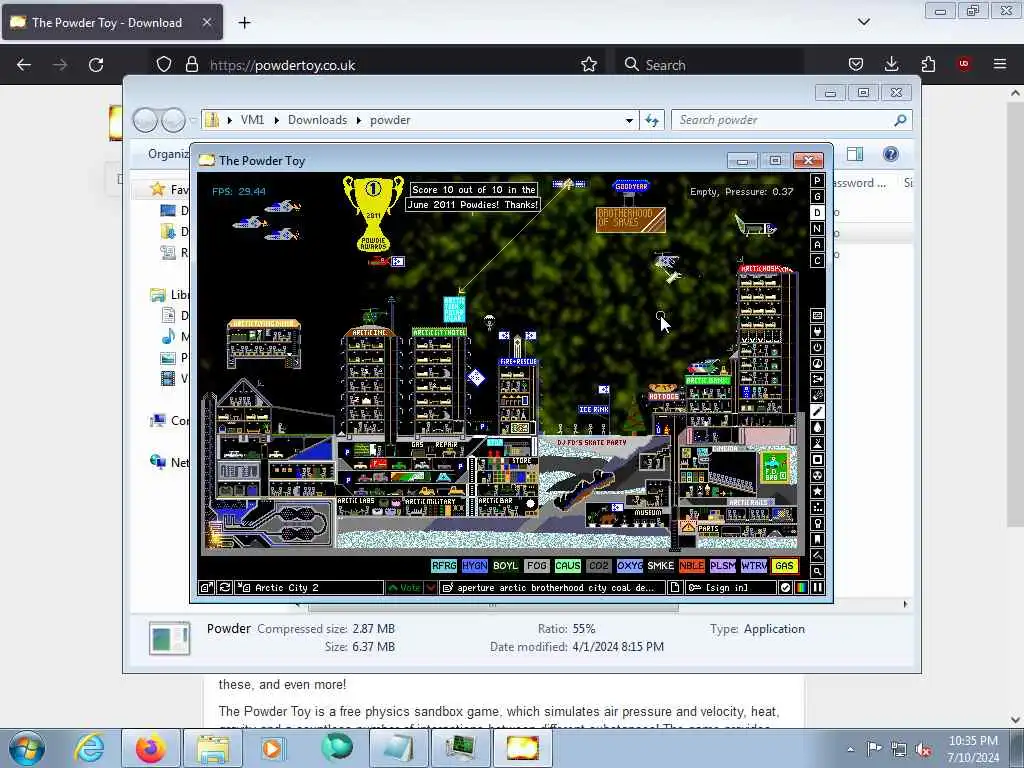Open the Tools menu bulb icon
1024x768 pixels.
(817, 523)
